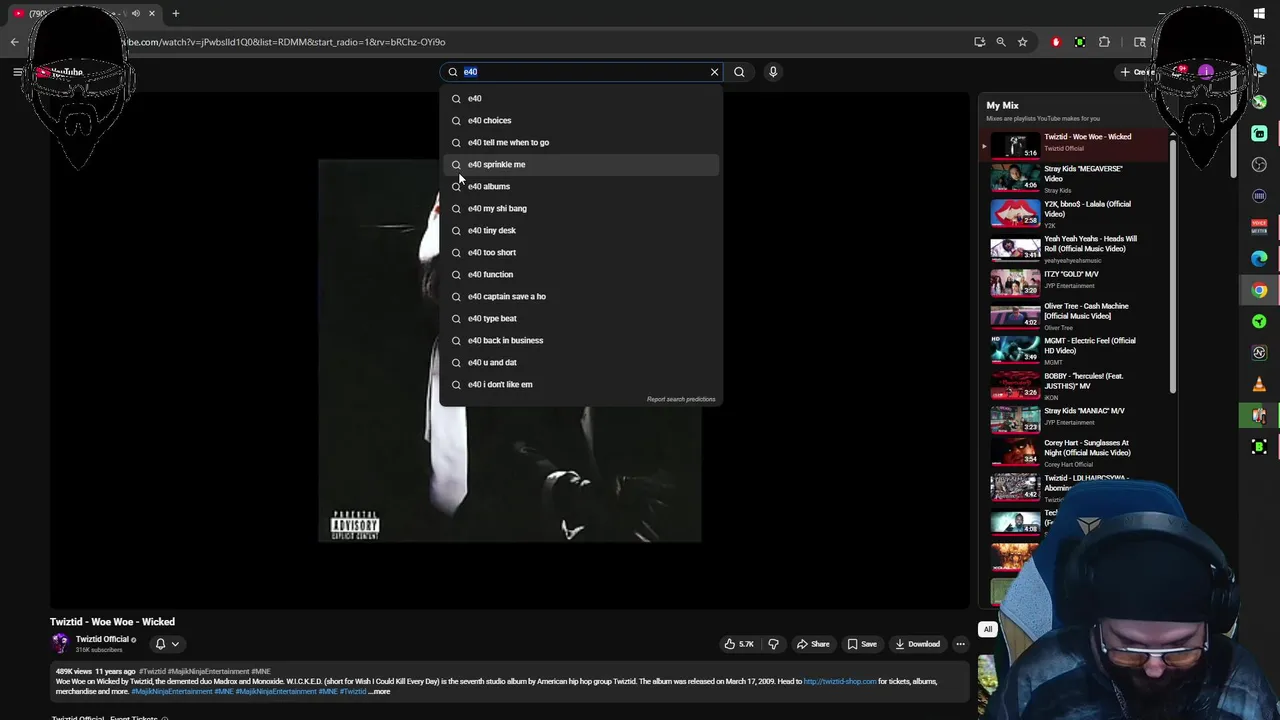The height and width of the screenshot is (720, 1280).
Task: Select suggestion "e40 u and dat"
Action: click(x=581, y=362)
